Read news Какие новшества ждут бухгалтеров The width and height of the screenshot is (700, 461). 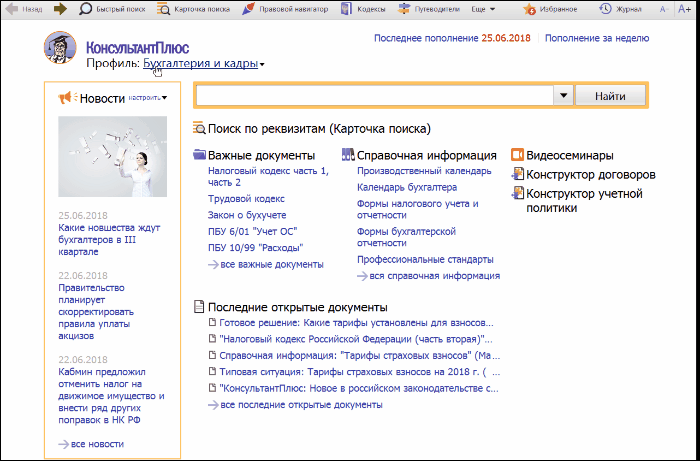point(109,240)
